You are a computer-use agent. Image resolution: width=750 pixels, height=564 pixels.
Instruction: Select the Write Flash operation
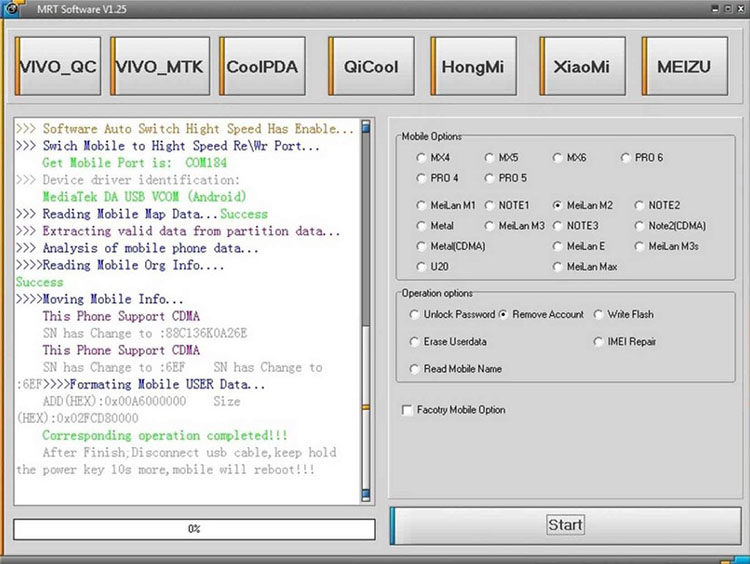[x=623, y=314]
